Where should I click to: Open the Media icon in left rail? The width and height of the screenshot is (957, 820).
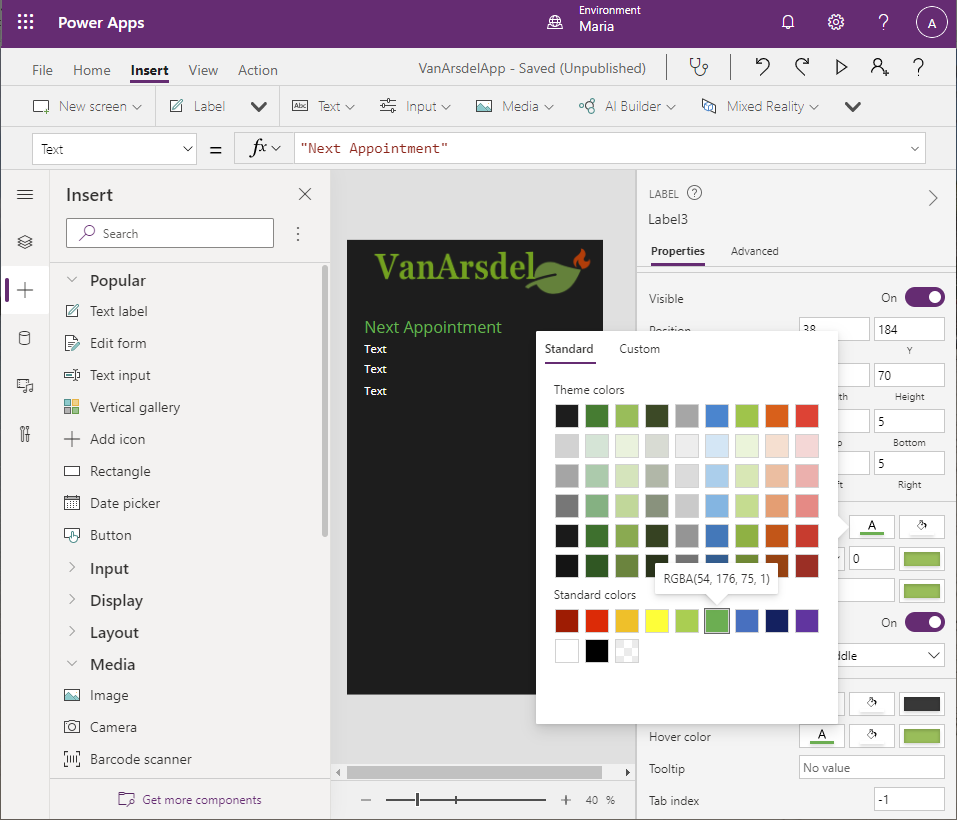point(25,386)
